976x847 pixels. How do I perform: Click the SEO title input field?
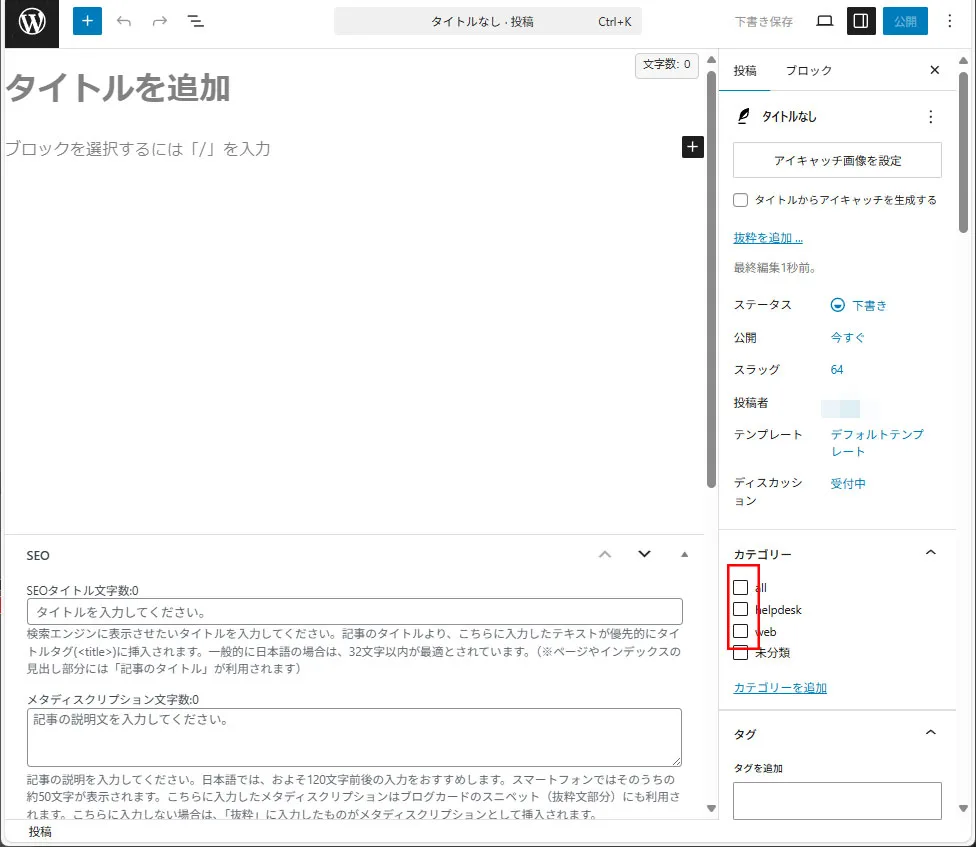coord(355,611)
